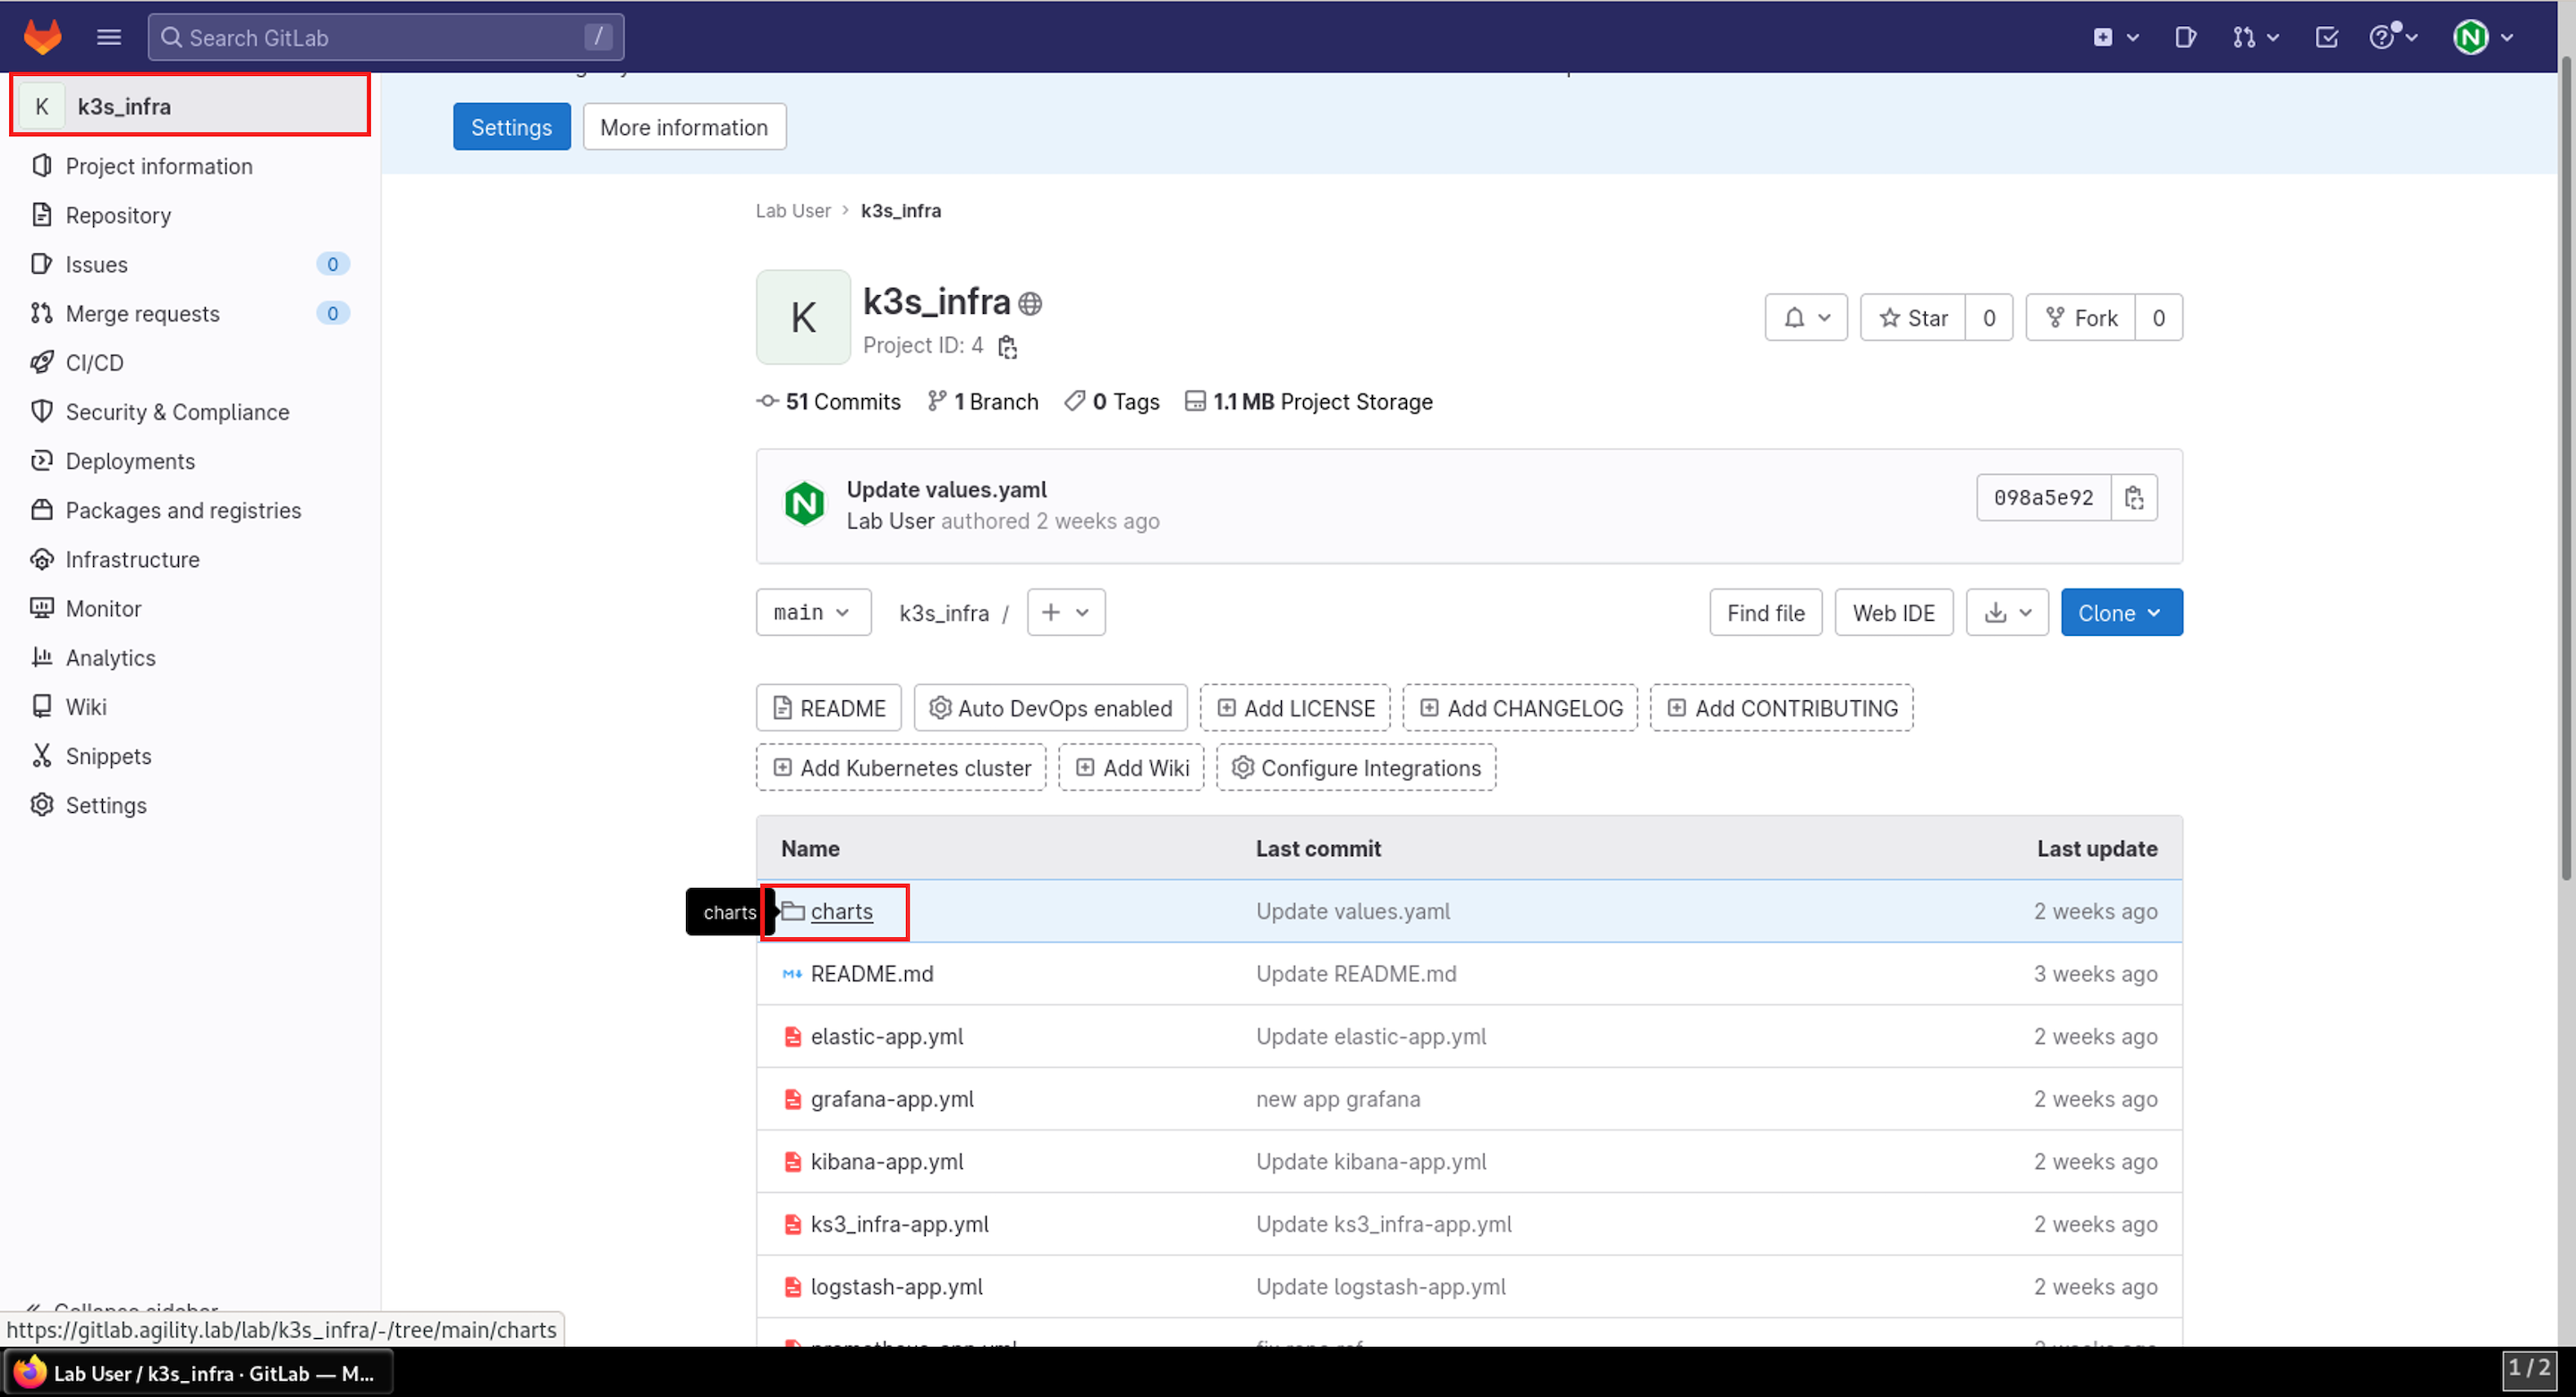This screenshot has width=2576, height=1397.
Task: Fork the k3s_infra project
Action: pos(2081,317)
